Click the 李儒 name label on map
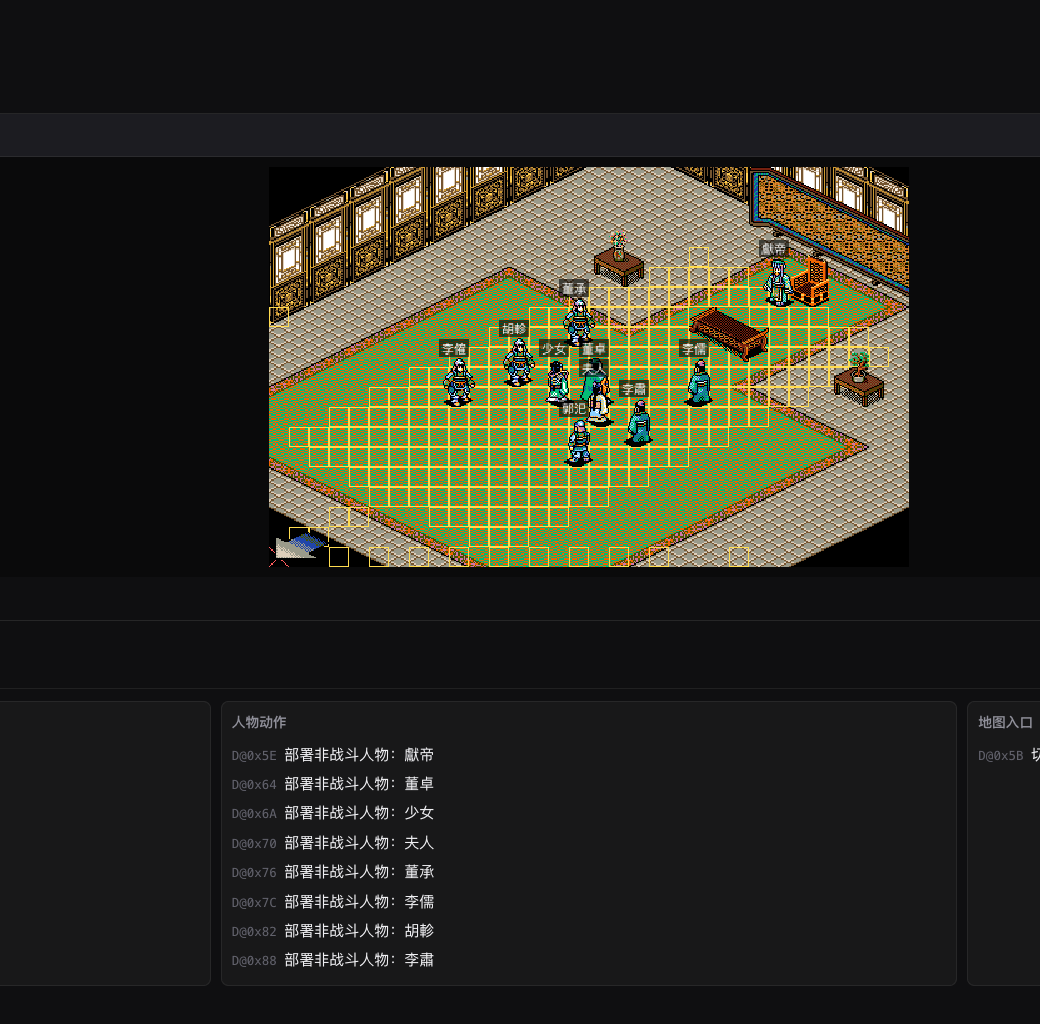 tap(694, 349)
